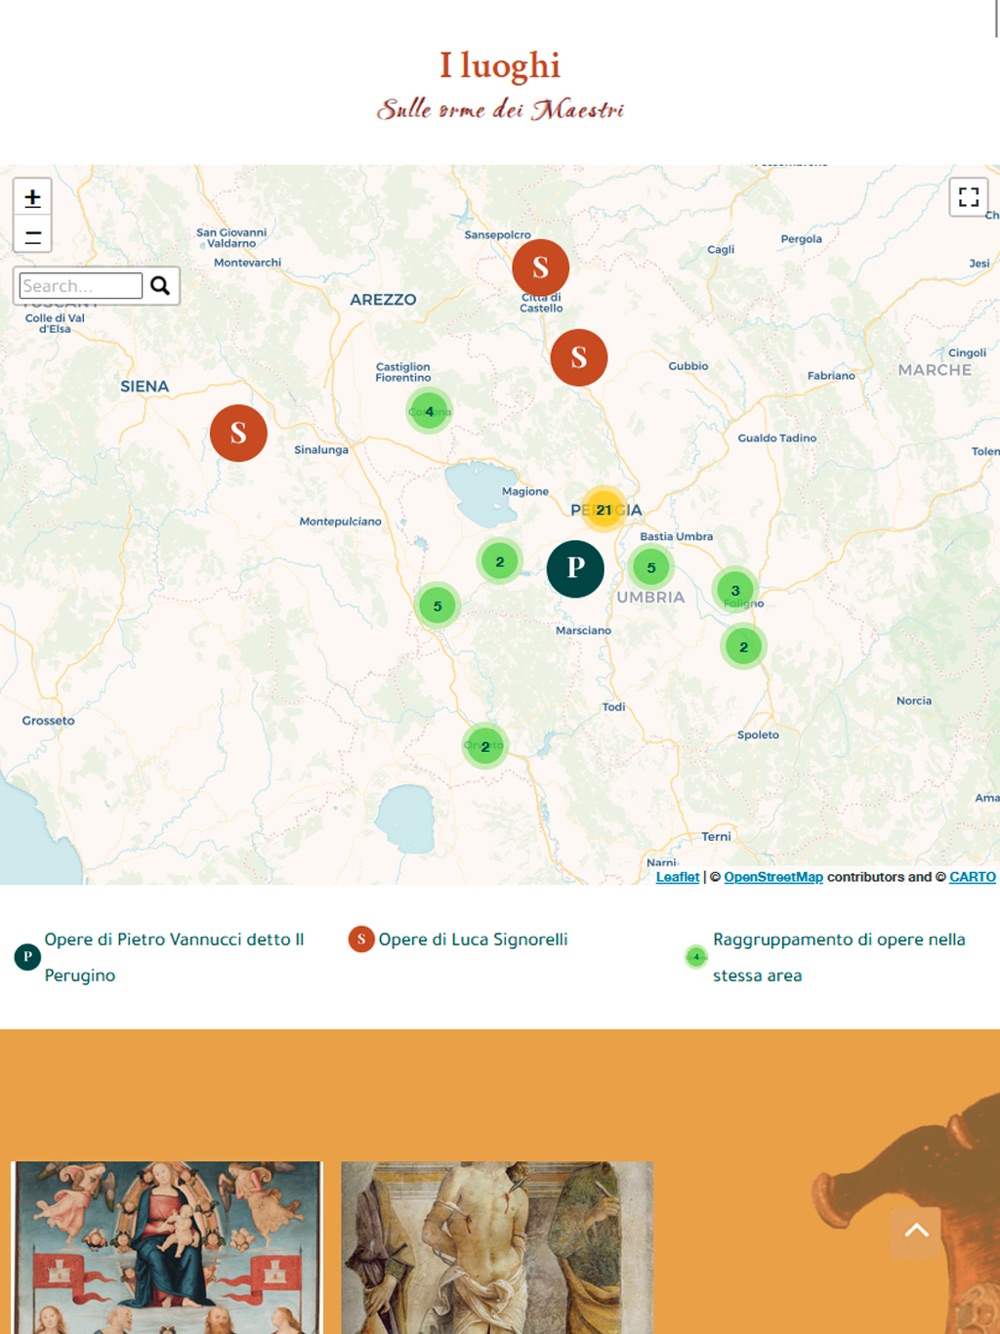Expand the cluster of 3 at Foligno
Viewport: 1000px width, 1334px height.
point(735,591)
